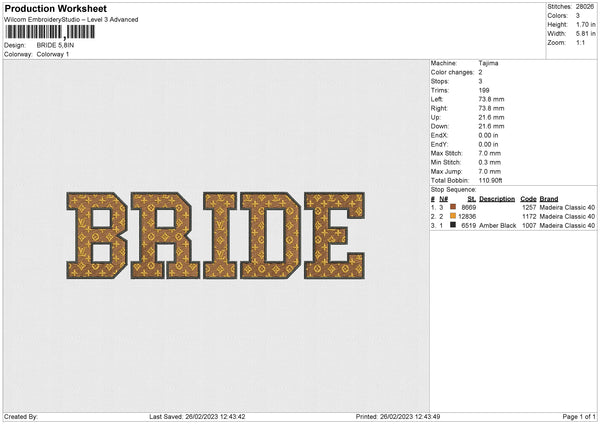Click the 'Colorway 1' value
The image size is (600, 424).
click(53, 54)
